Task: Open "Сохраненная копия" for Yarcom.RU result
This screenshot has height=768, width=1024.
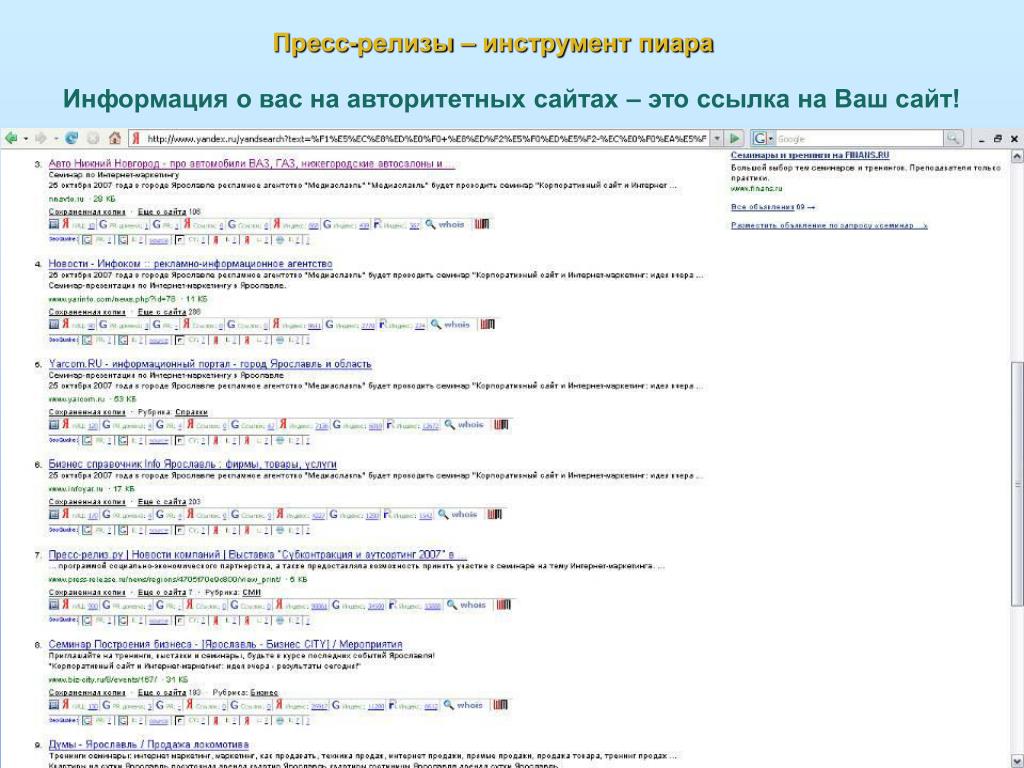Action: (x=87, y=412)
